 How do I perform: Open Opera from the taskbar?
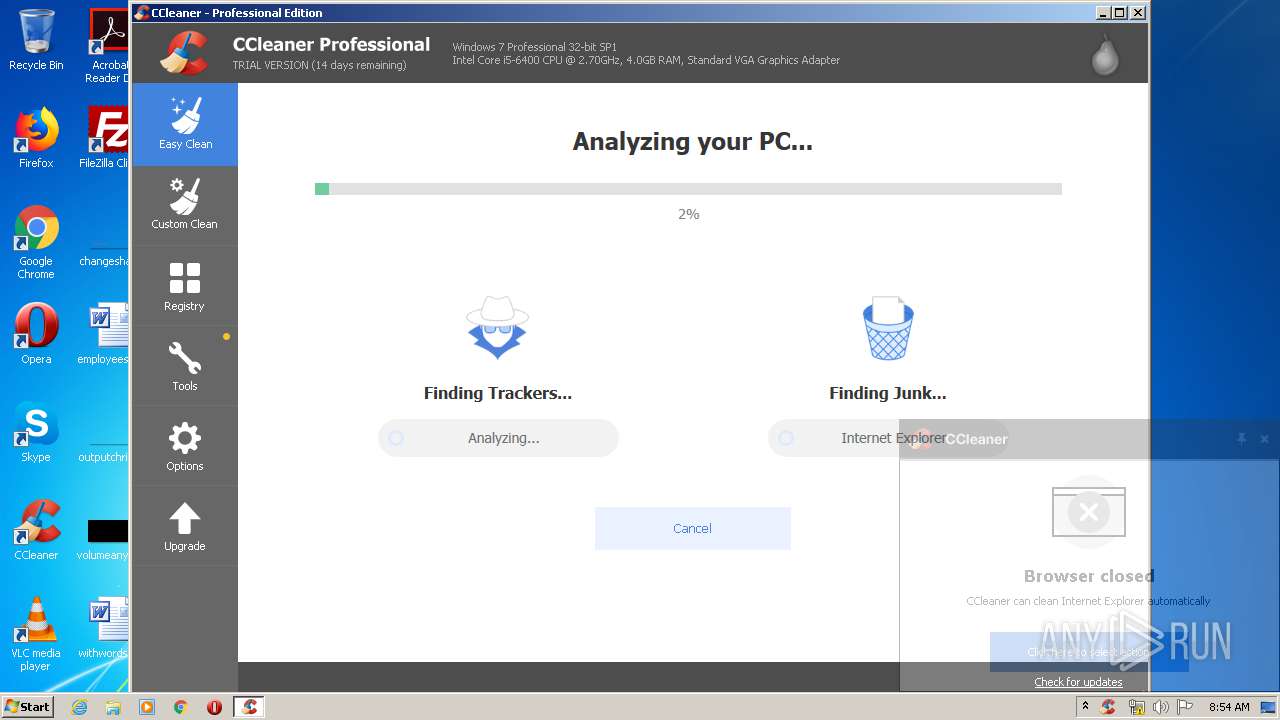(x=214, y=707)
